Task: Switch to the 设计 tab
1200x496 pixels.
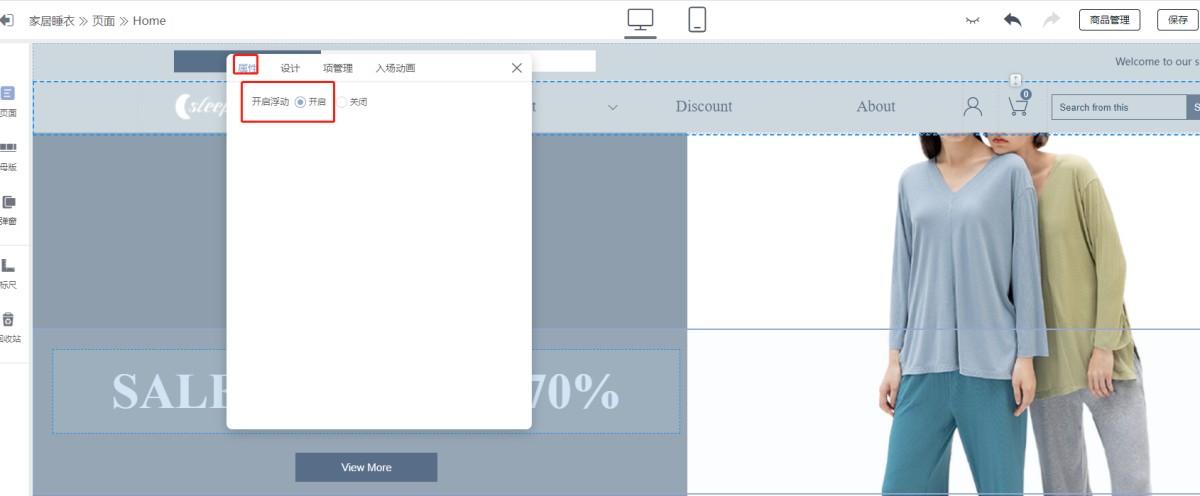Action: (x=290, y=68)
